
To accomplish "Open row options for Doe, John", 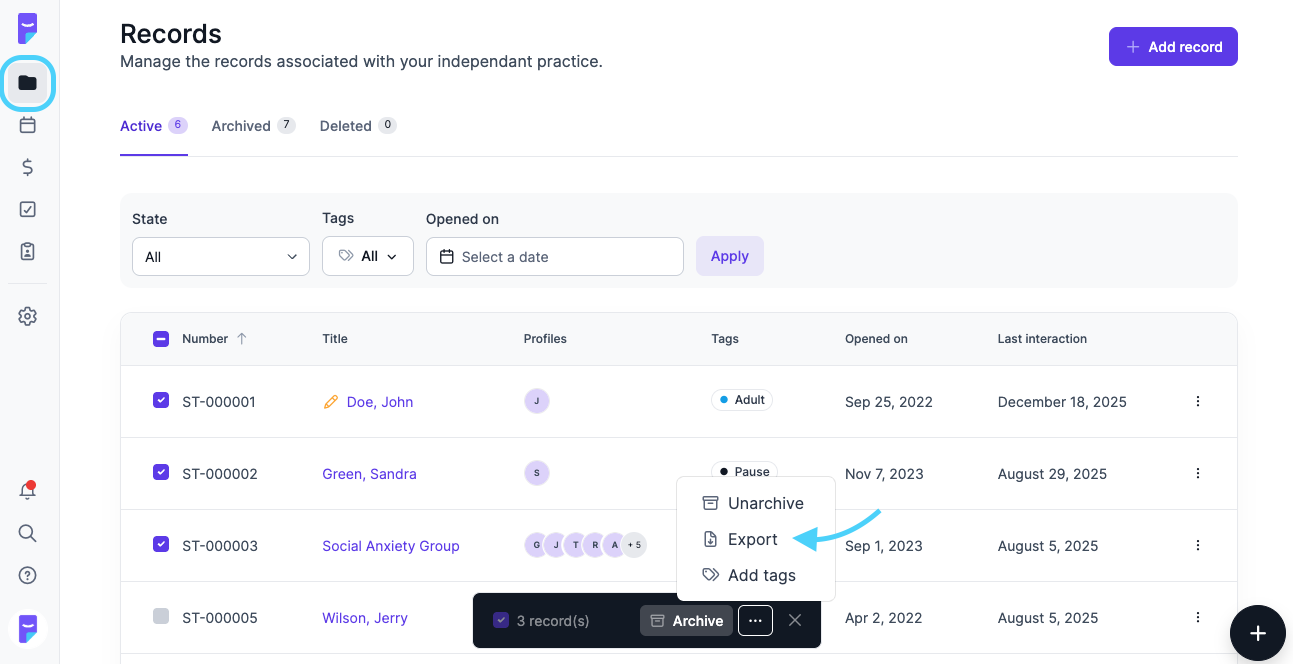I will [1198, 401].
